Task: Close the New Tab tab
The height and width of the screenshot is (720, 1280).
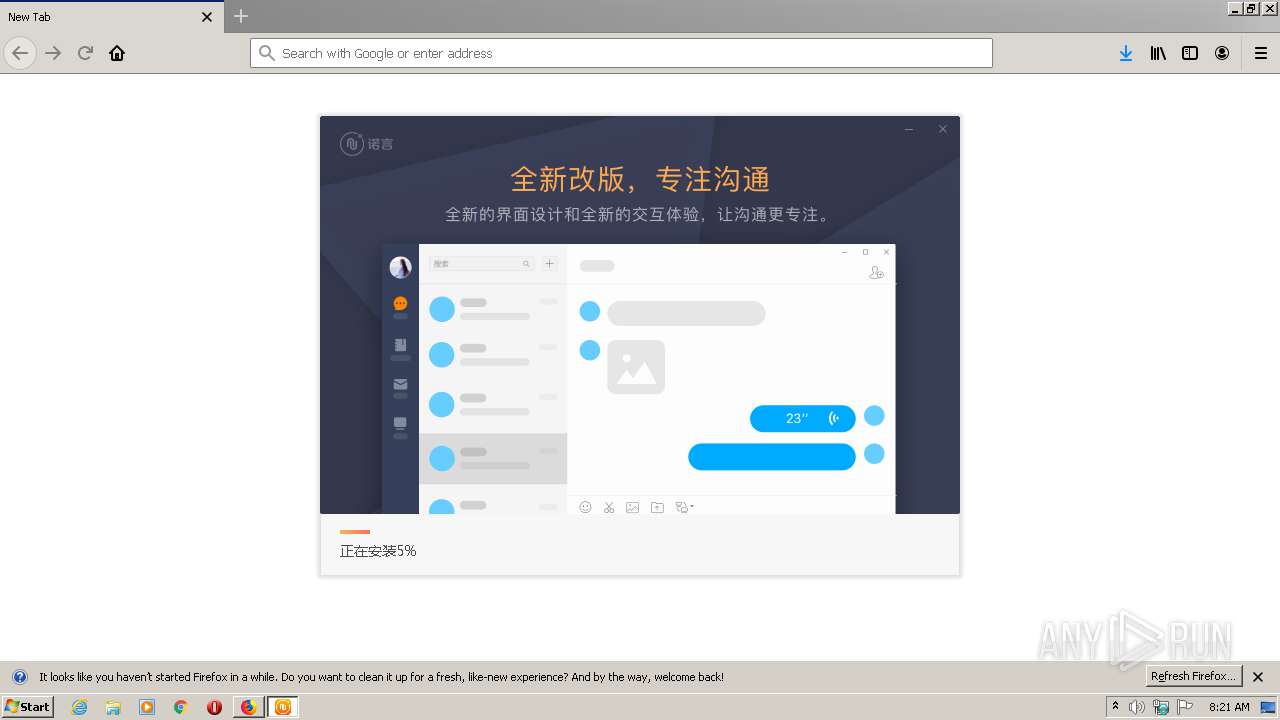Action: [x=207, y=17]
